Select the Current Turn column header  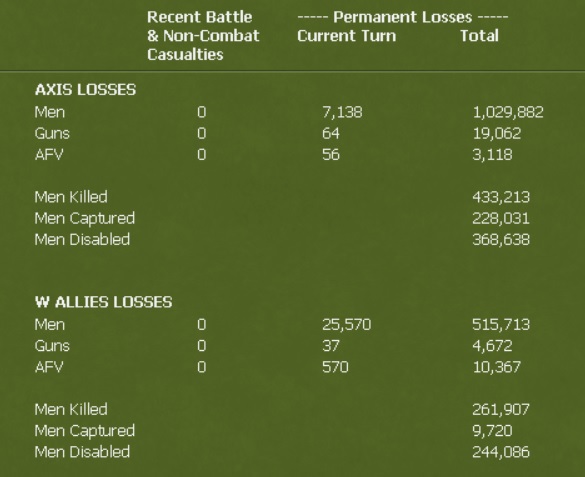(346, 36)
